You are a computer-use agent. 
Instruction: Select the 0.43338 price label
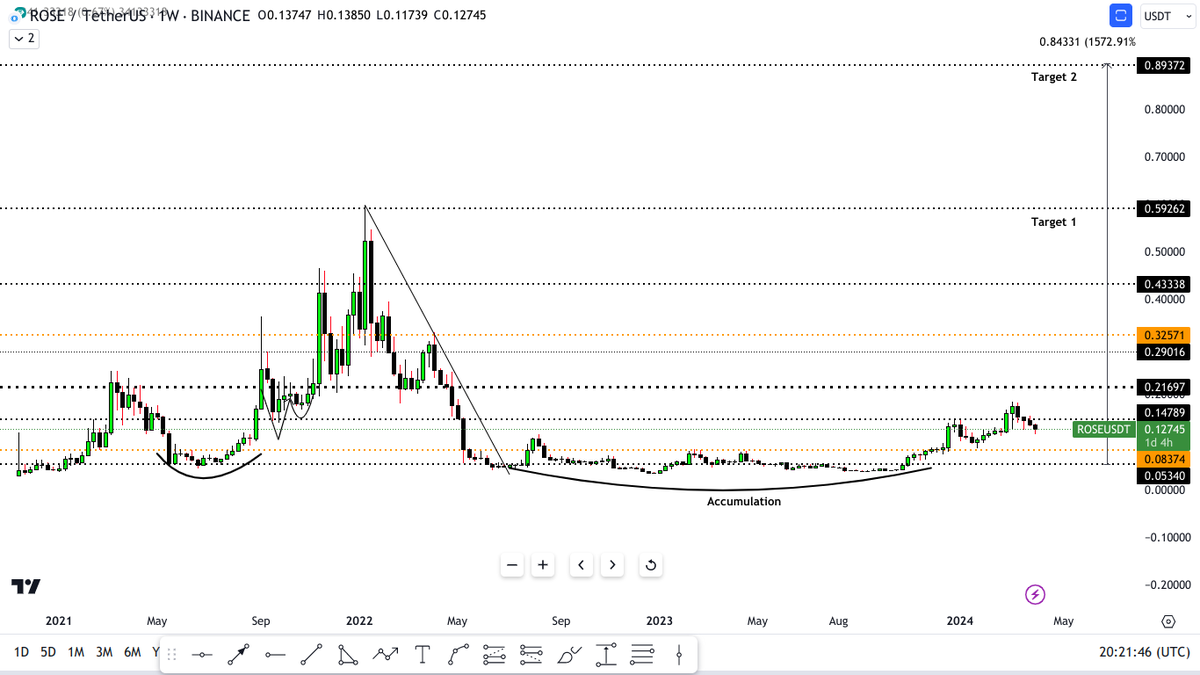click(1163, 284)
